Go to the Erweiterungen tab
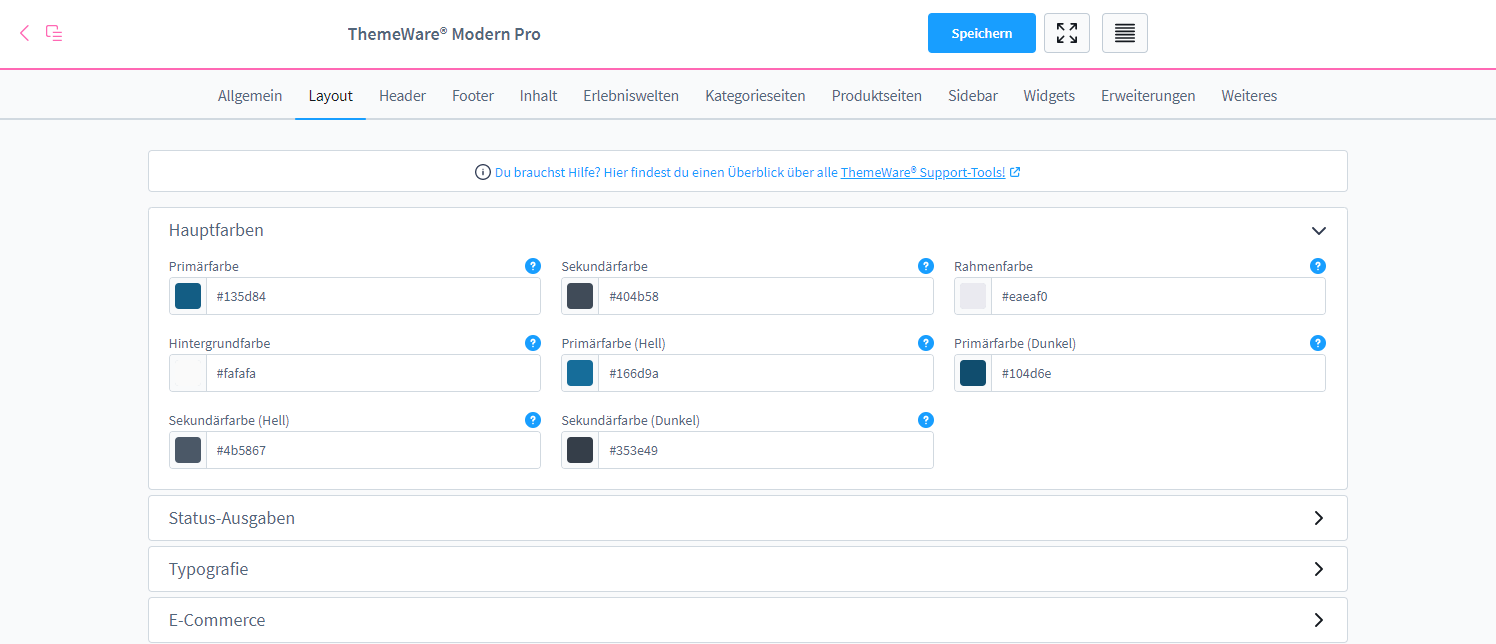 (1148, 96)
